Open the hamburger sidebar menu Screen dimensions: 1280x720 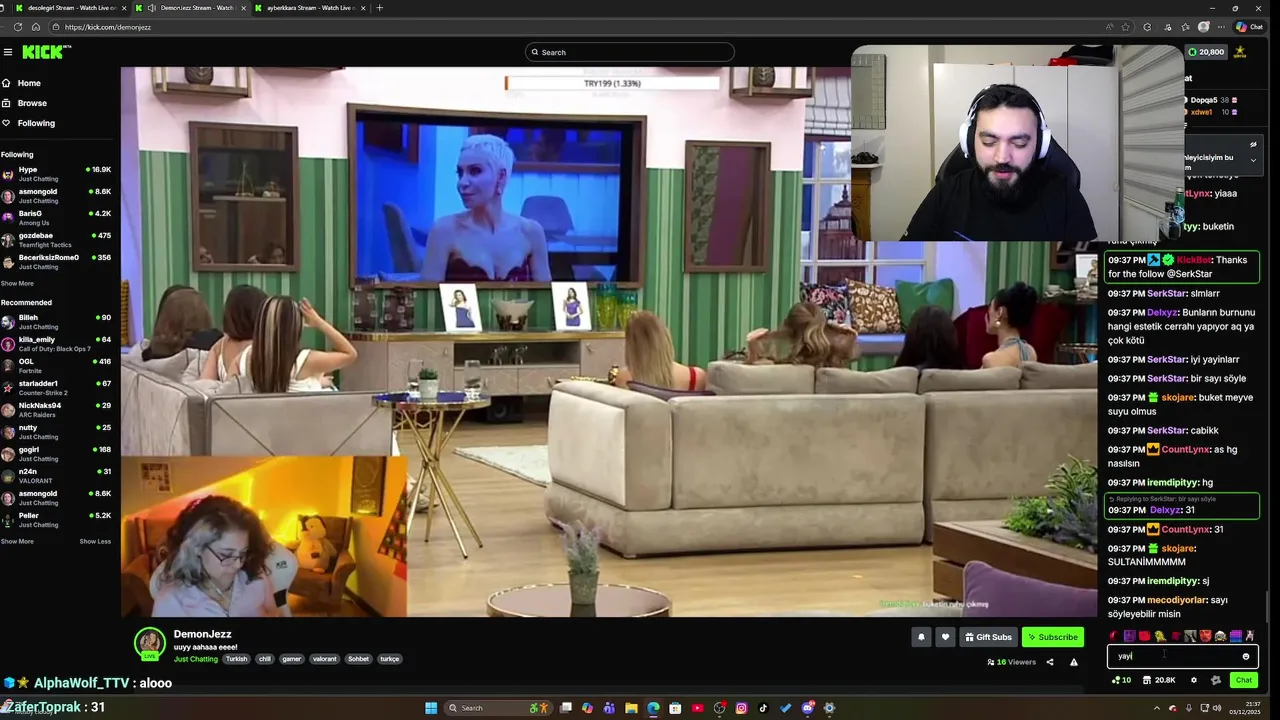(8, 52)
